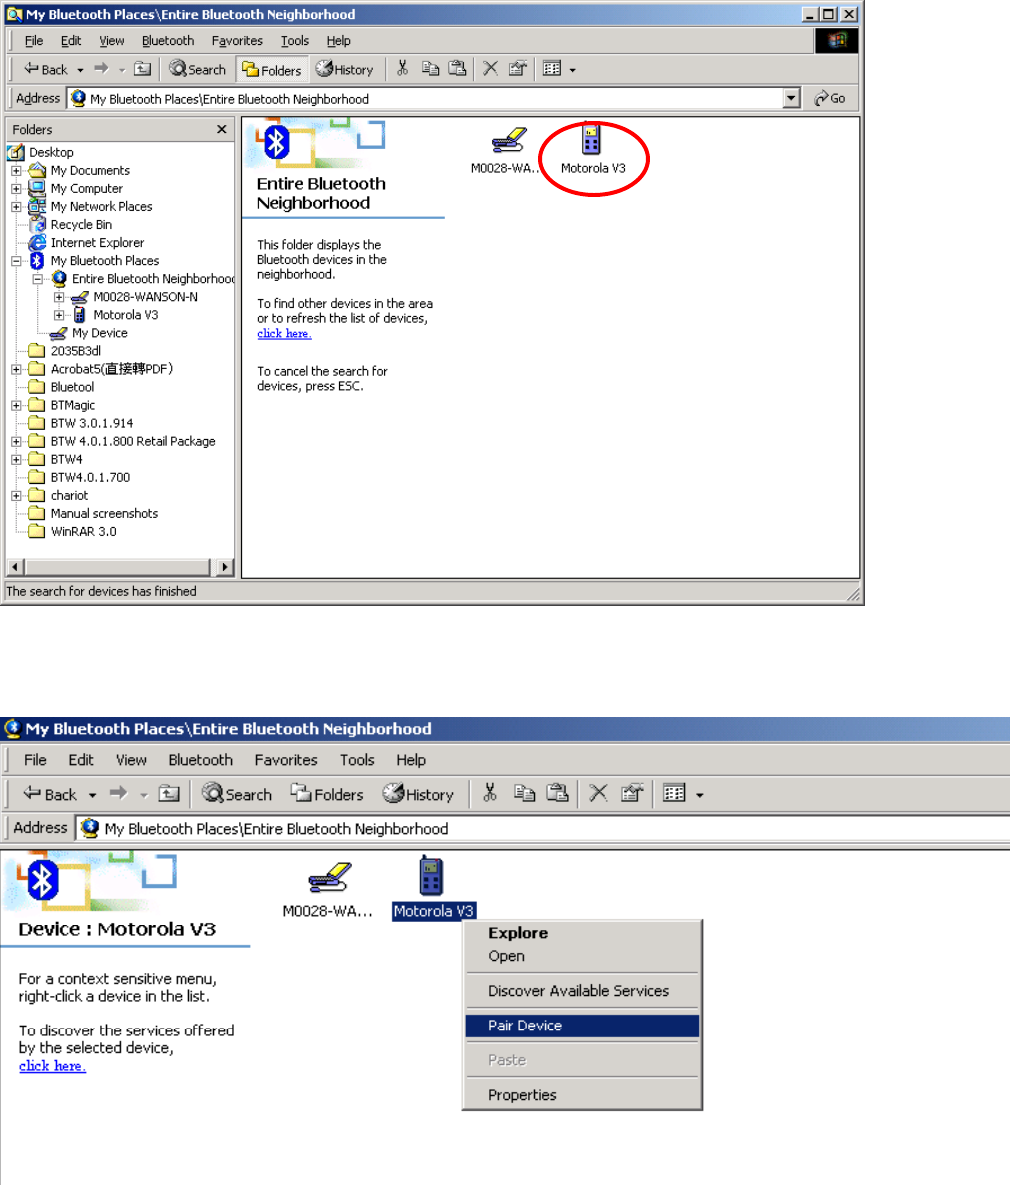Click Forward arrow in upper window toolbar
1010x1185 pixels.
pyautogui.click(x=101, y=69)
